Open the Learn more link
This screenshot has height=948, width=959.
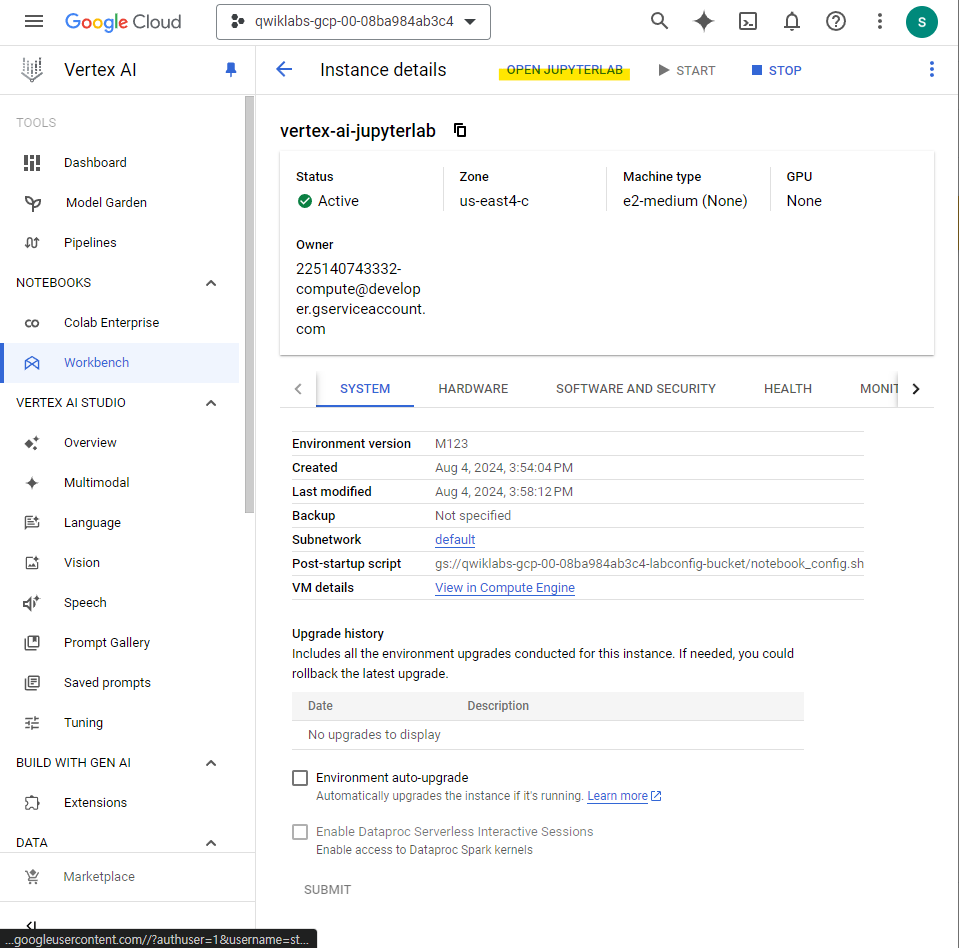624,796
